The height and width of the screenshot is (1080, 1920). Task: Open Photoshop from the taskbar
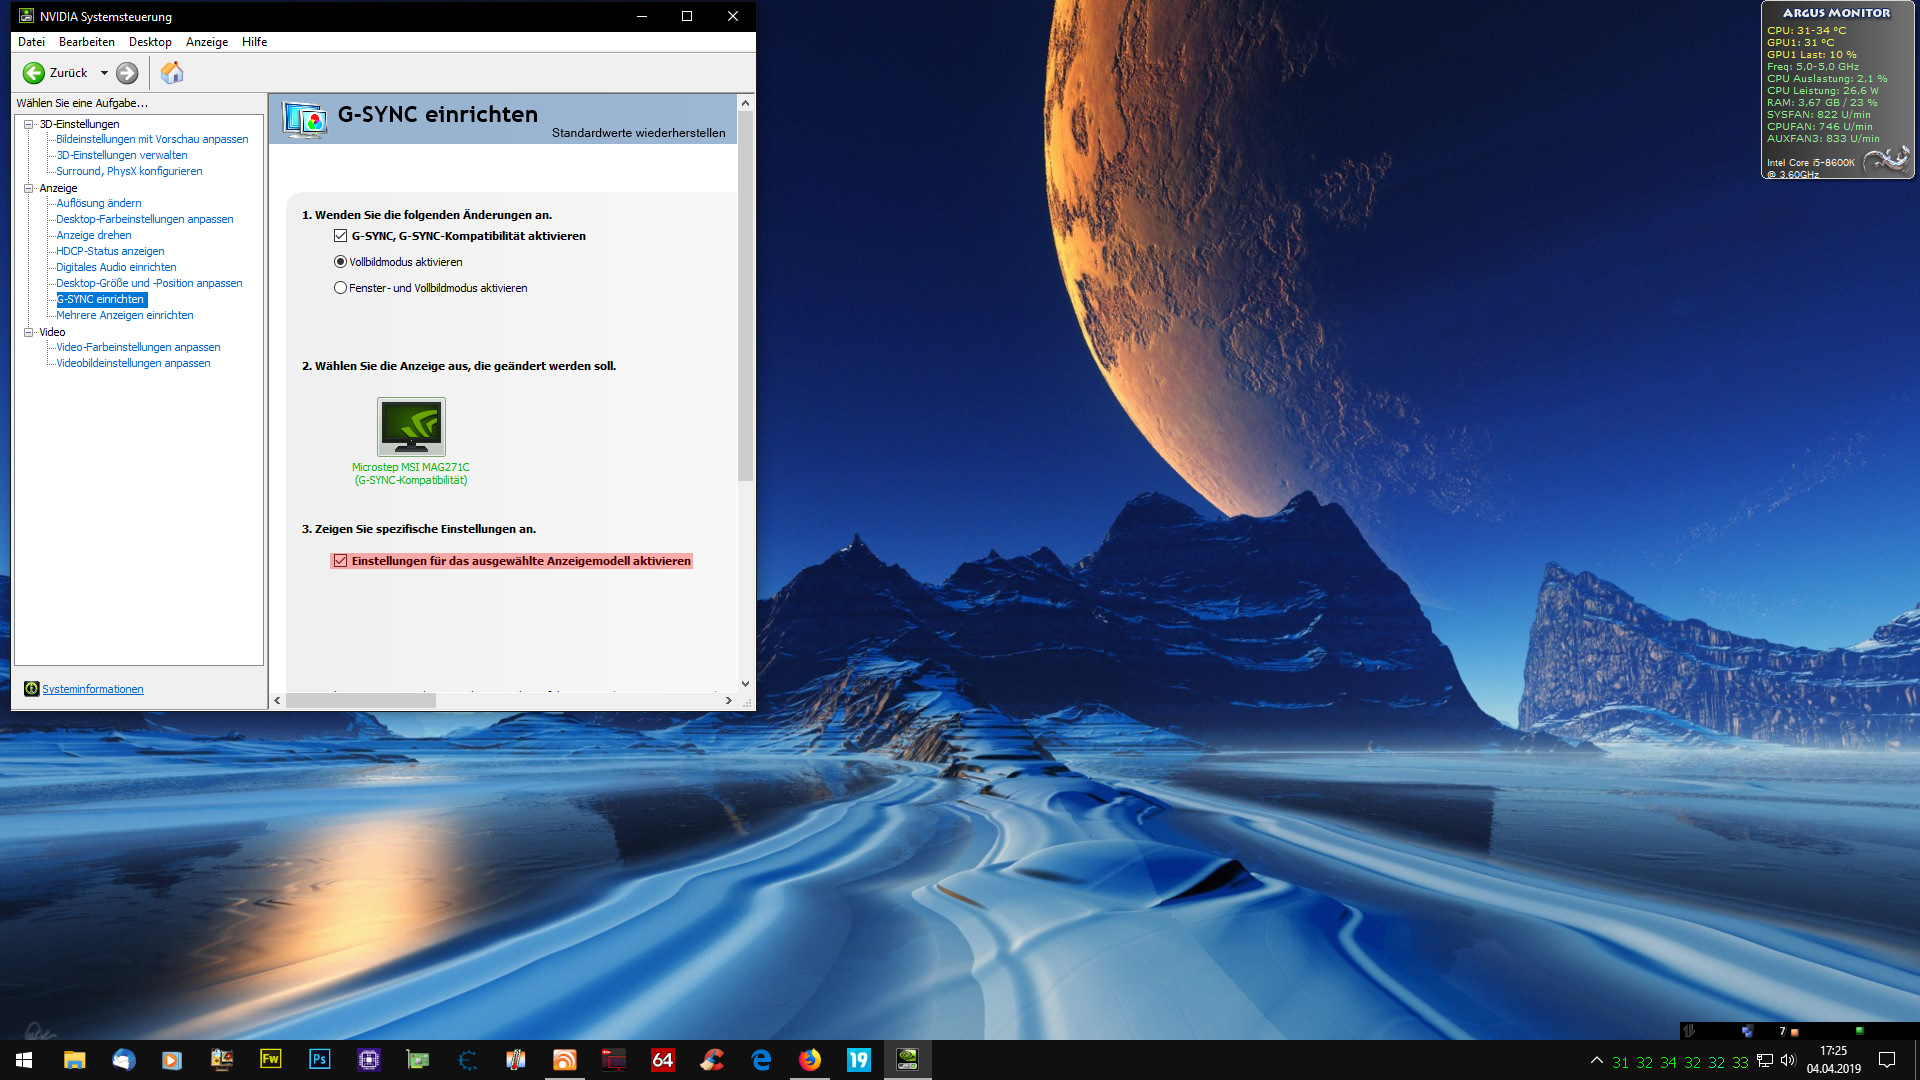(x=320, y=1059)
